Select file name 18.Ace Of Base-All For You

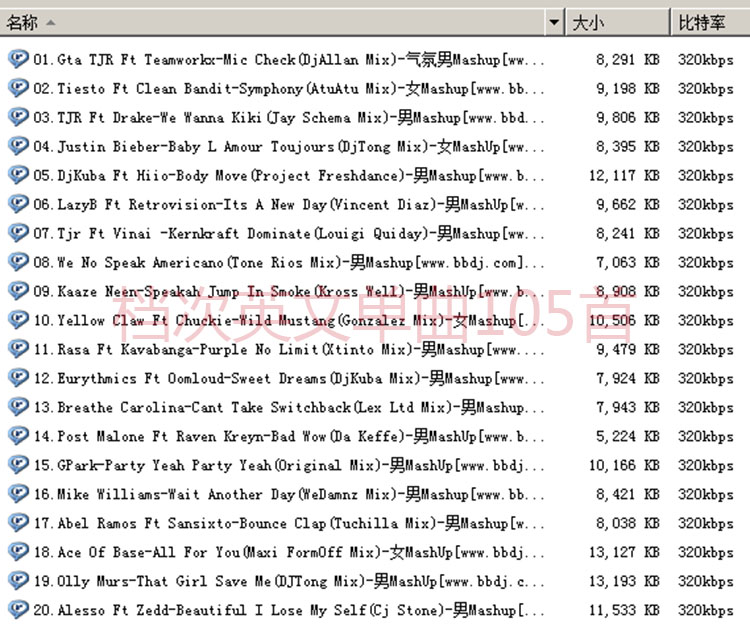pos(288,552)
